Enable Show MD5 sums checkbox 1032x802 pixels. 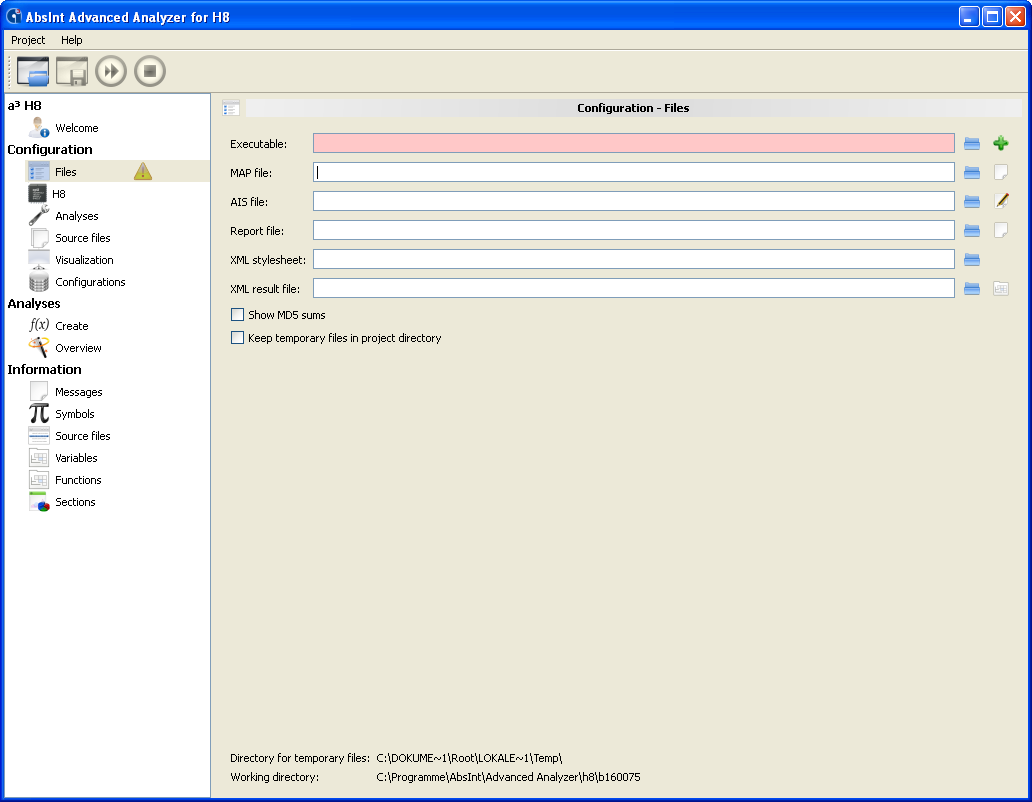point(238,315)
